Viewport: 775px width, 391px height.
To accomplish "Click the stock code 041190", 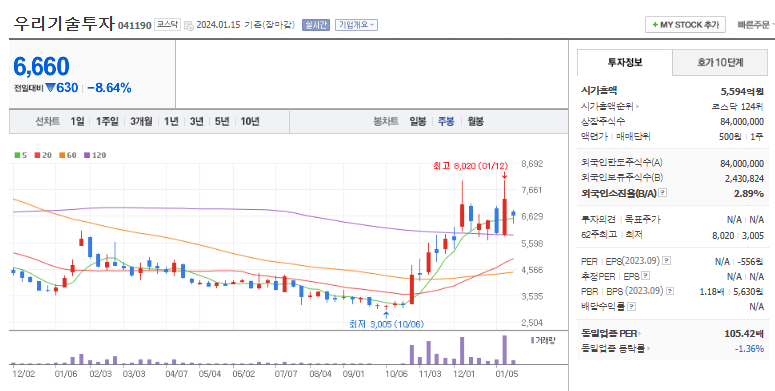I will 134,26.
